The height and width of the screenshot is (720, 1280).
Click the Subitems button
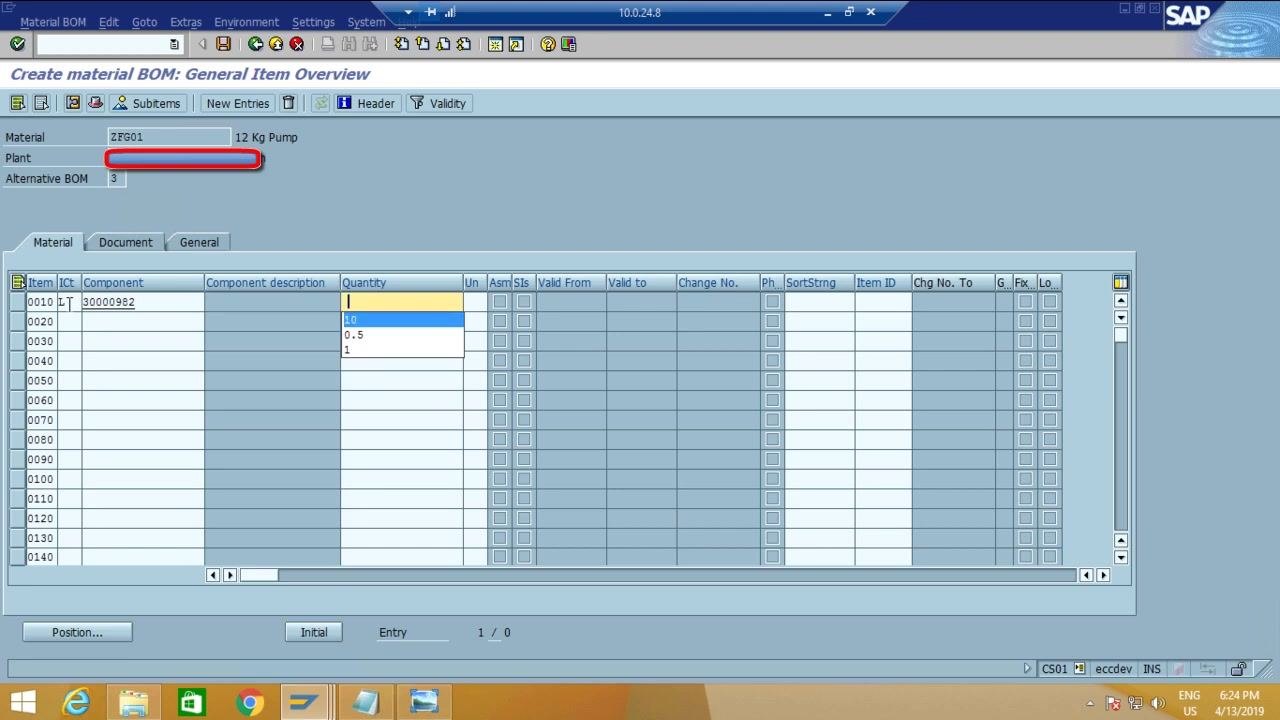pyautogui.click(x=147, y=103)
